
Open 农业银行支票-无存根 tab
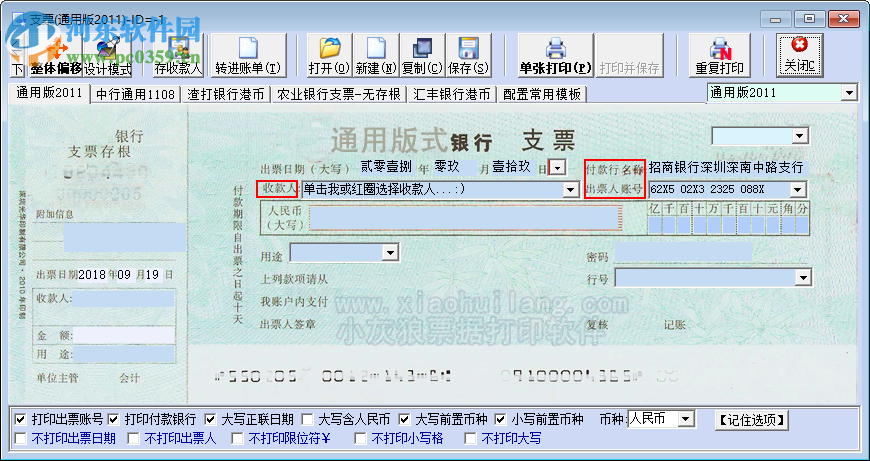(339, 94)
